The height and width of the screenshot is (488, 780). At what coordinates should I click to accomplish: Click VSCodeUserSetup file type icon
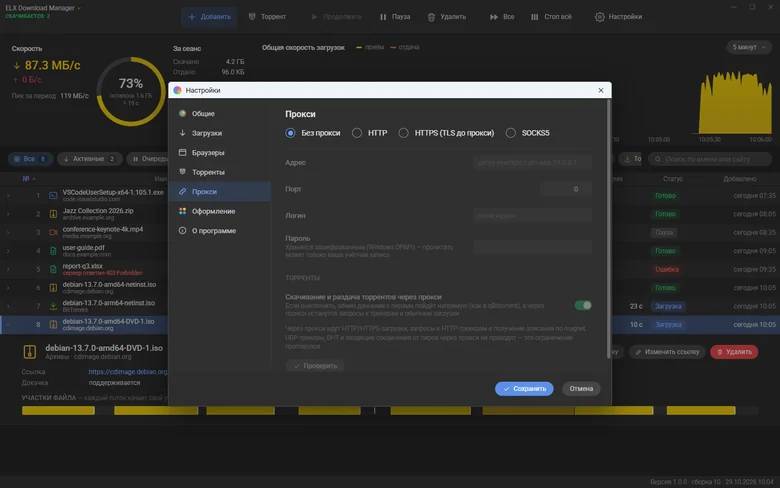pos(53,195)
